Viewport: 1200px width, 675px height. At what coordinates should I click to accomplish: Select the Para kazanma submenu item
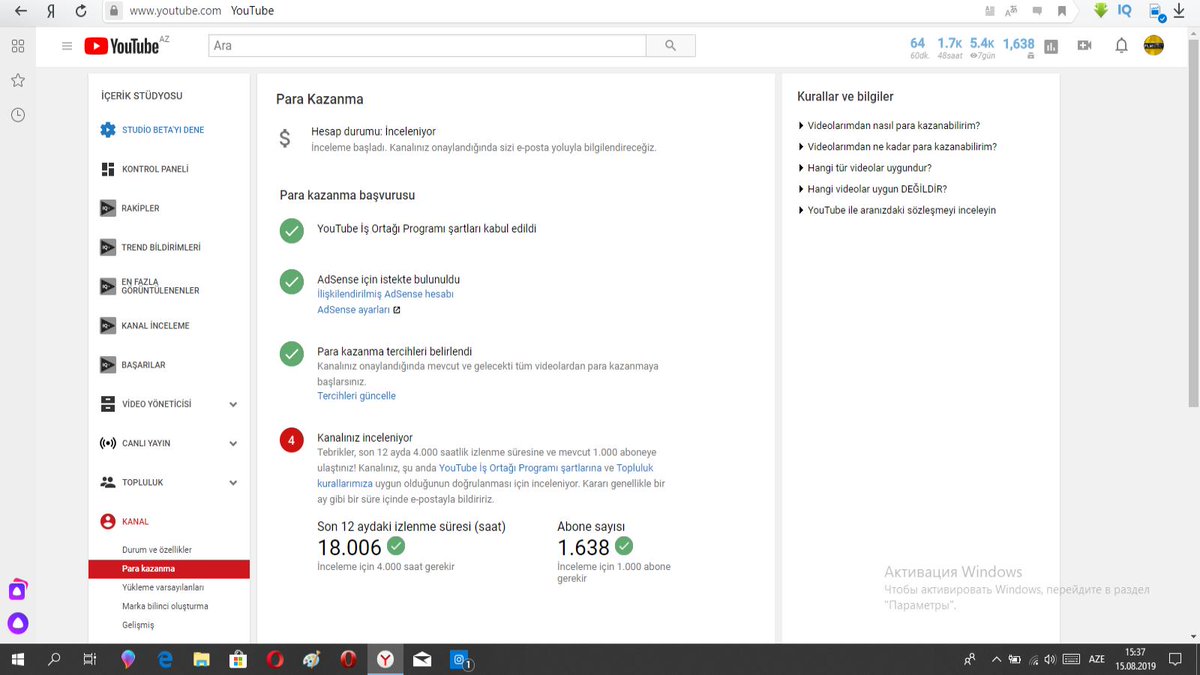point(169,569)
